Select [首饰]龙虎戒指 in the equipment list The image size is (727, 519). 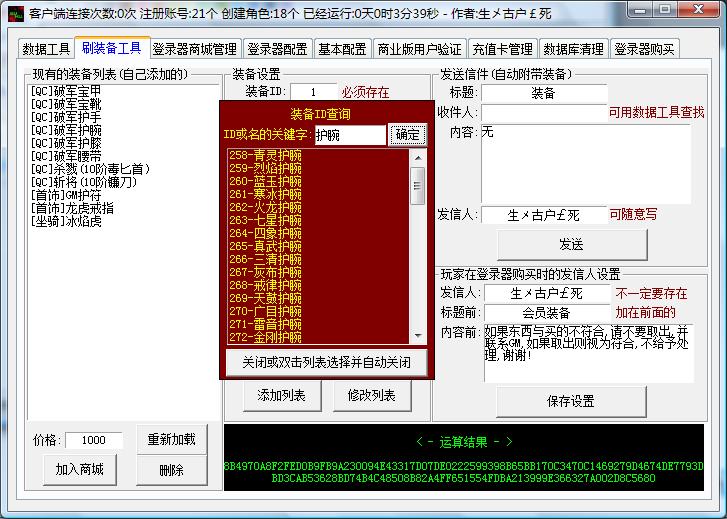pos(71,207)
